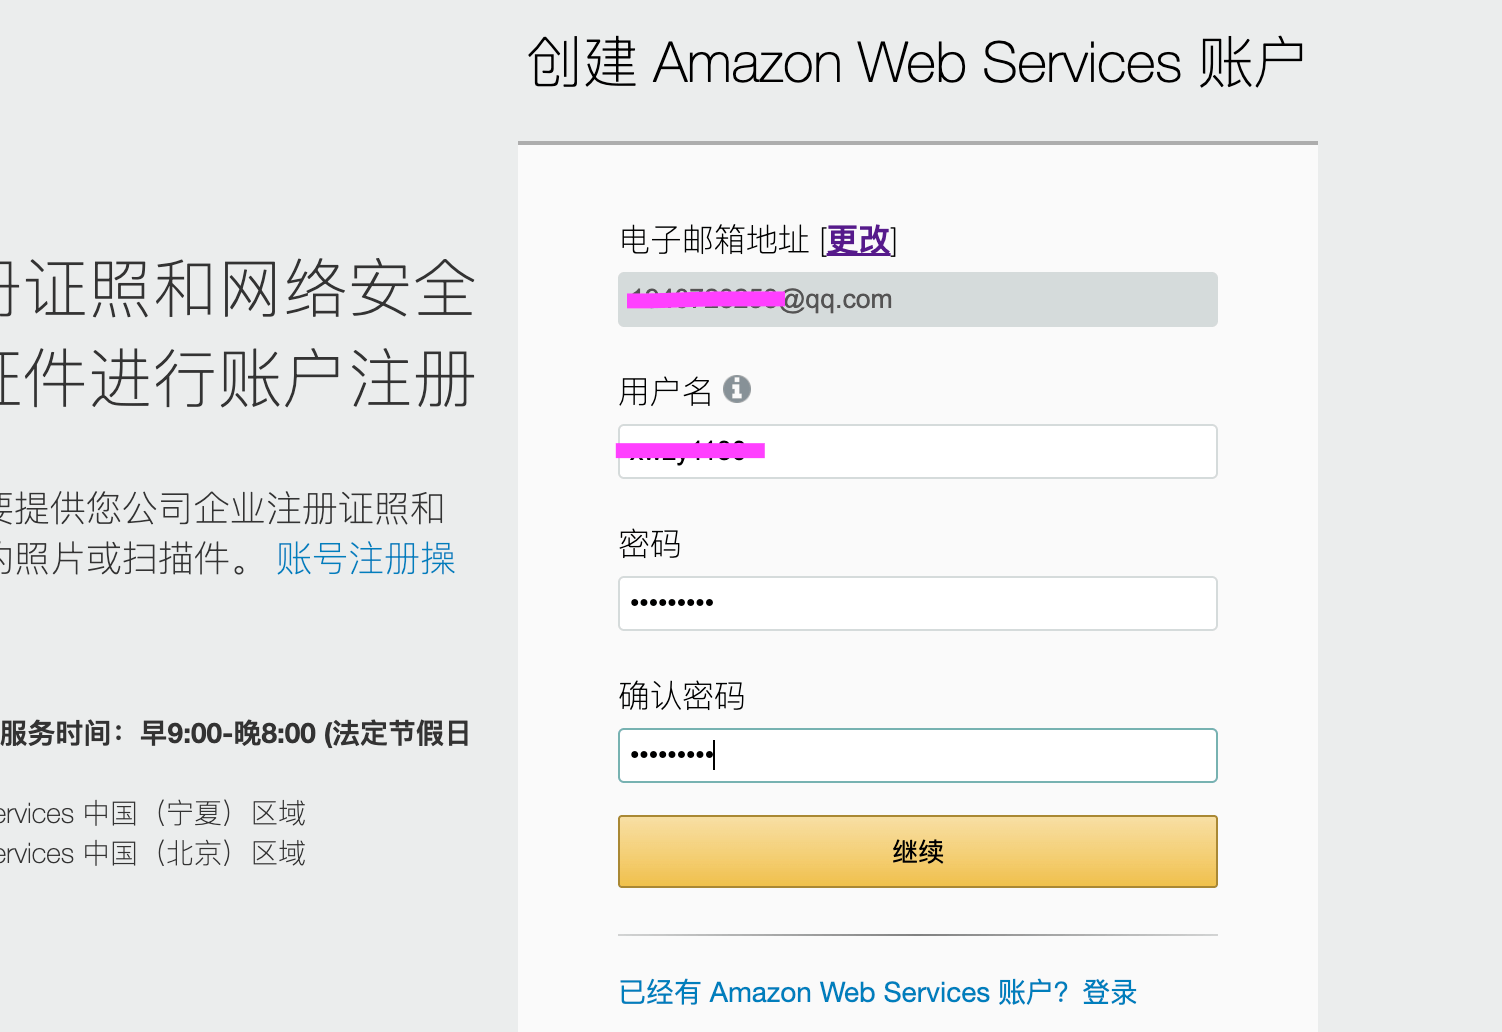Open the blue 账号注册操 link

[366, 558]
